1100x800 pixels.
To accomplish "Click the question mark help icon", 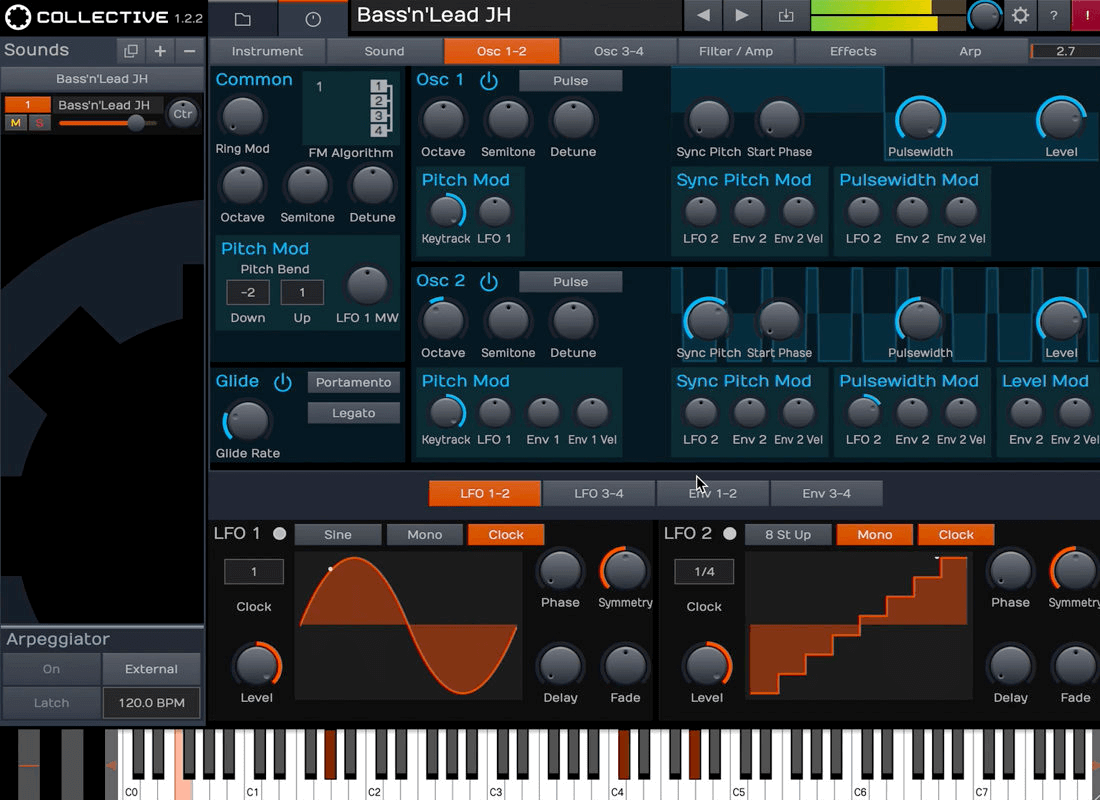I will tap(1054, 16).
